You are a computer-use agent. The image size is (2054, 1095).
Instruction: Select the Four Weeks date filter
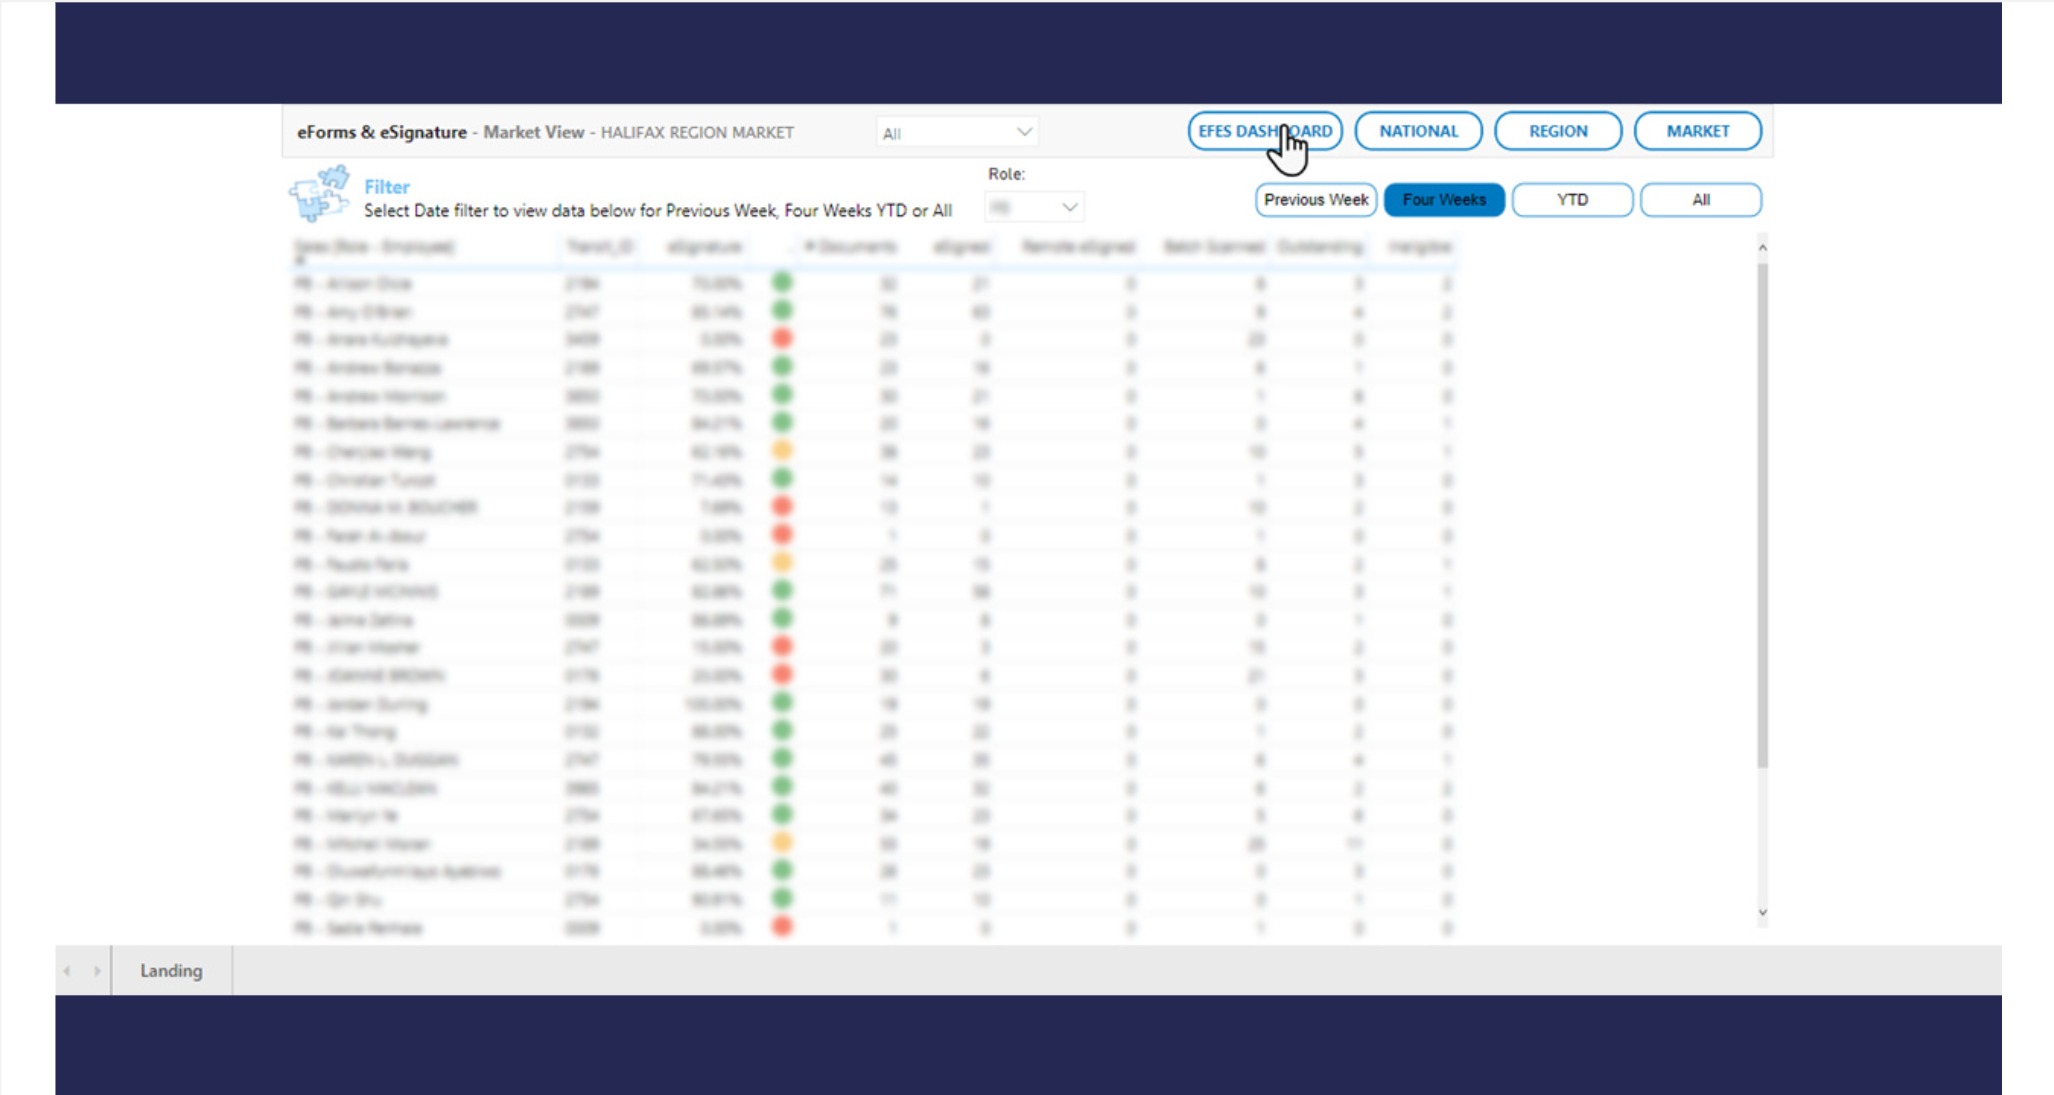coord(1443,200)
